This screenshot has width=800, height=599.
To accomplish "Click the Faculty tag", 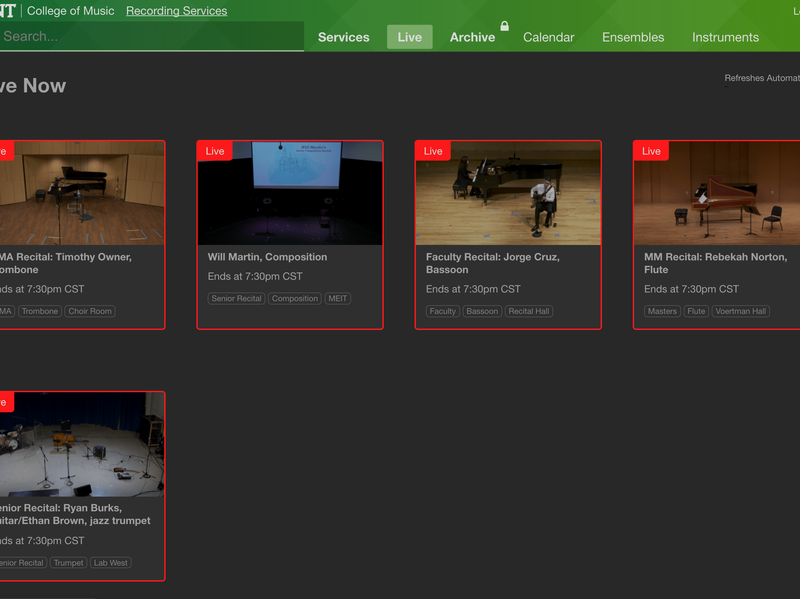I will 442,311.
